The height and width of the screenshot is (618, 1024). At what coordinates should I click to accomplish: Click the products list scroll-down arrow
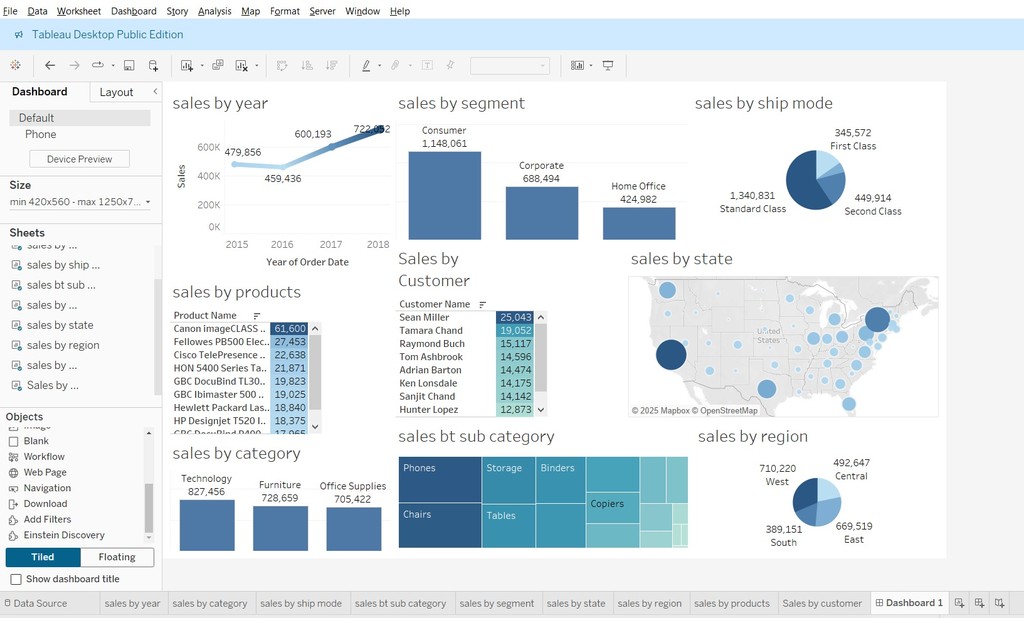pos(315,427)
